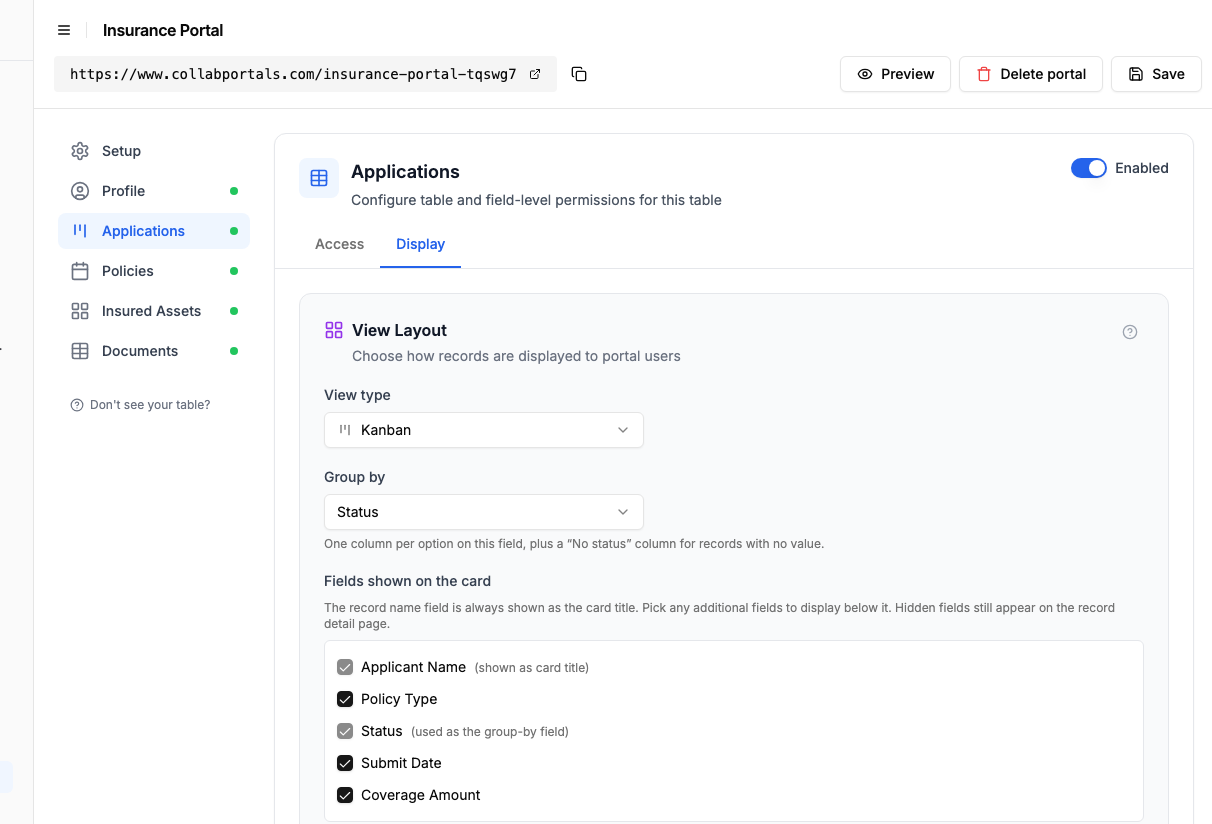Image resolution: width=1212 pixels, height=824 pixels.
Task: Open Documents in the sidebar
Action: coord(154,351)
